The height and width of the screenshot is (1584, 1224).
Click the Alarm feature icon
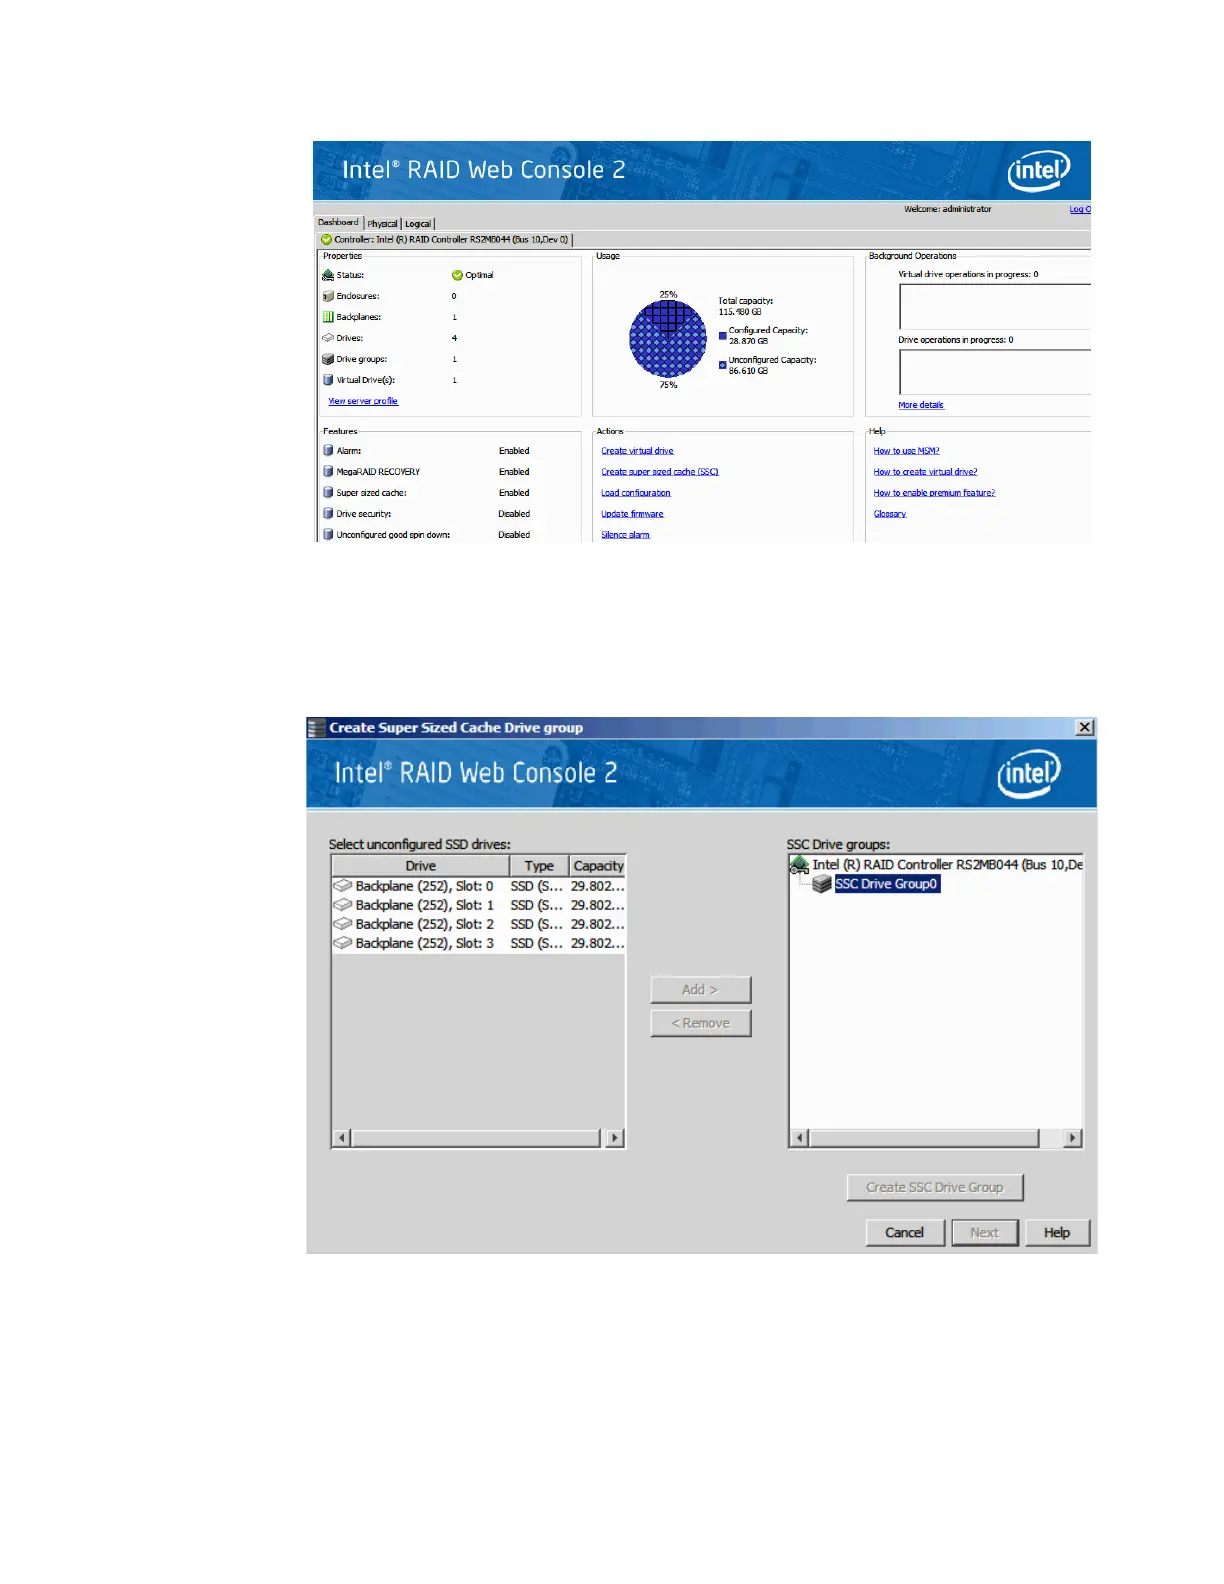coord(328,451)
